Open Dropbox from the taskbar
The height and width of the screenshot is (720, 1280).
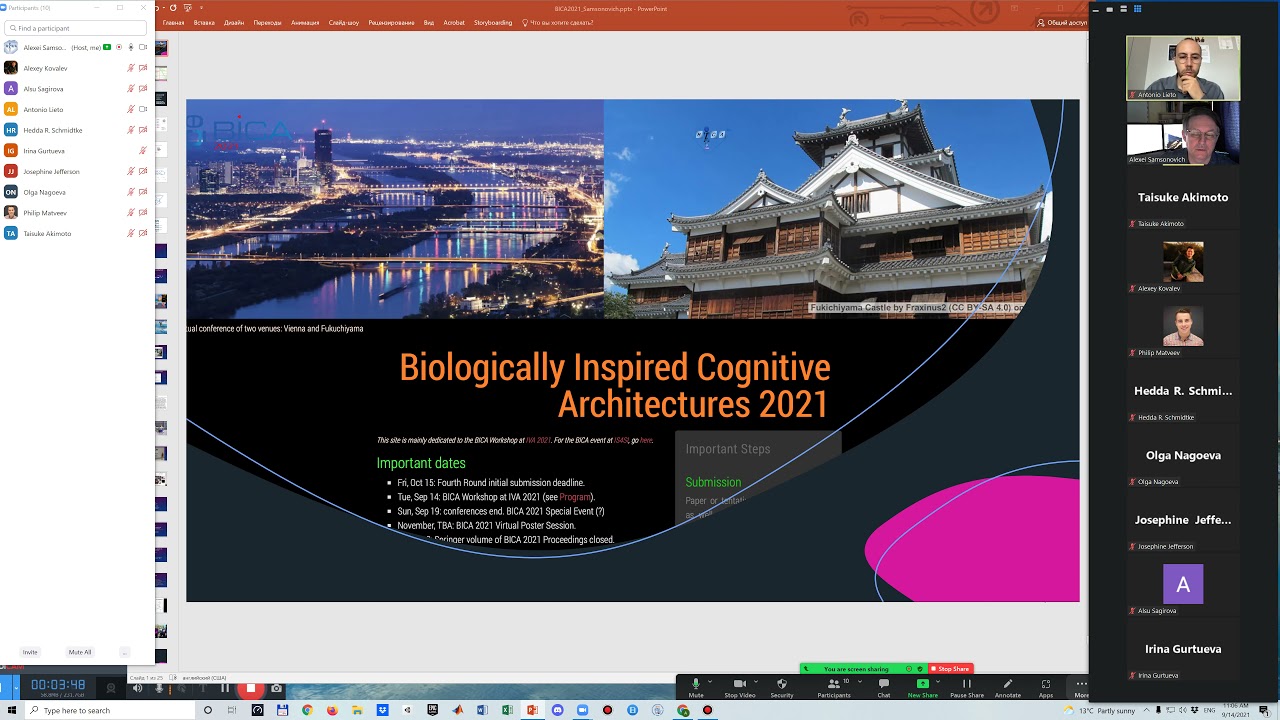tap(382, 710)
